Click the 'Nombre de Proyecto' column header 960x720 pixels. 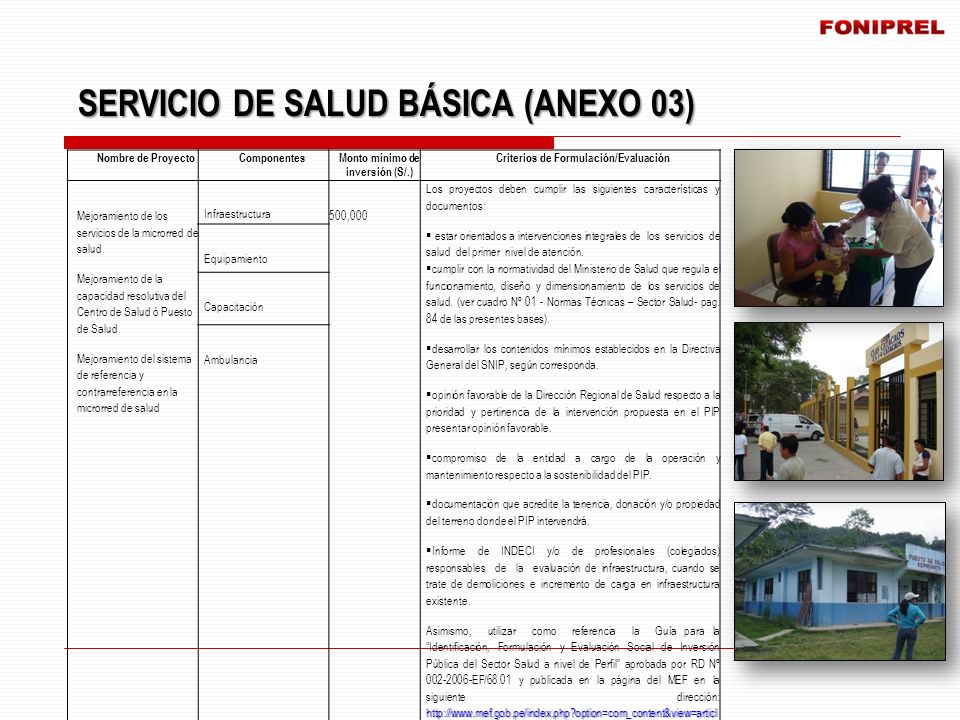click(146, 158)
